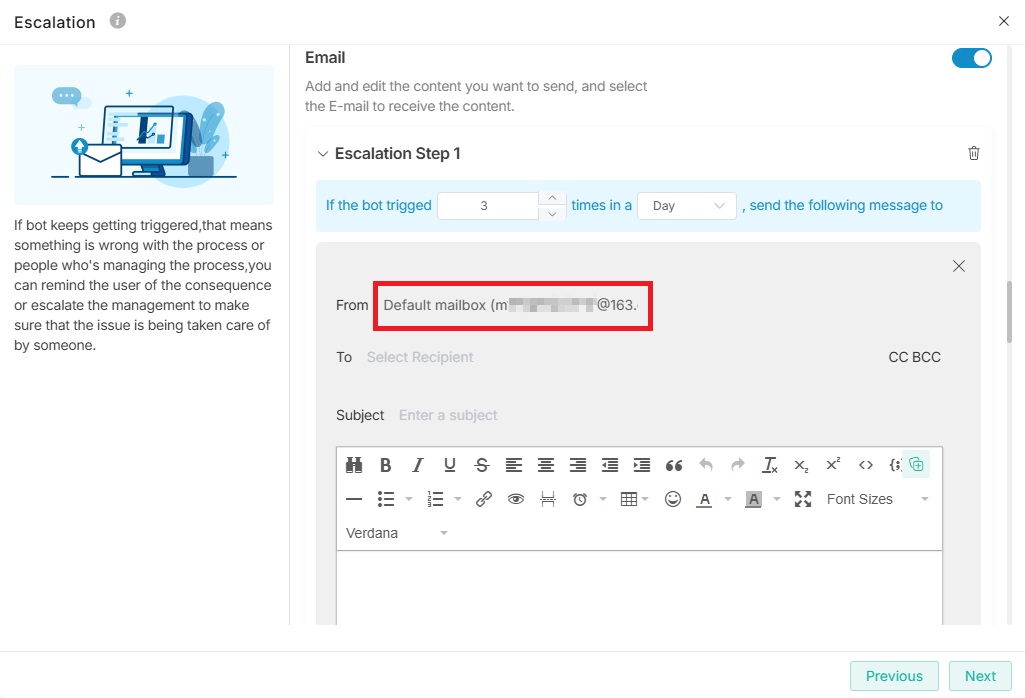Disable the Email escalation toggle
Viewport: 1025px width, 698px height.
pyautogui.click(x=971, y=58)
